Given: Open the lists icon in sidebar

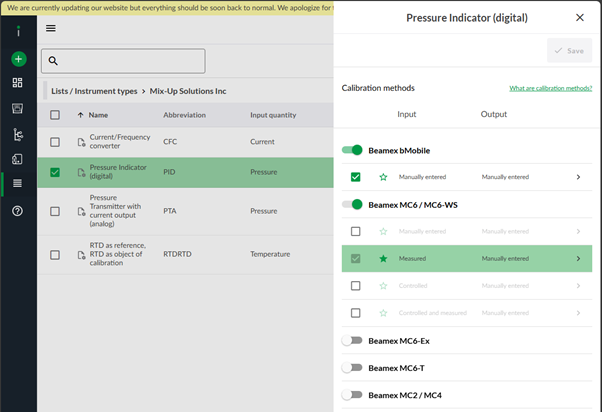Looking at the screenshot, I should pos(18,183).
